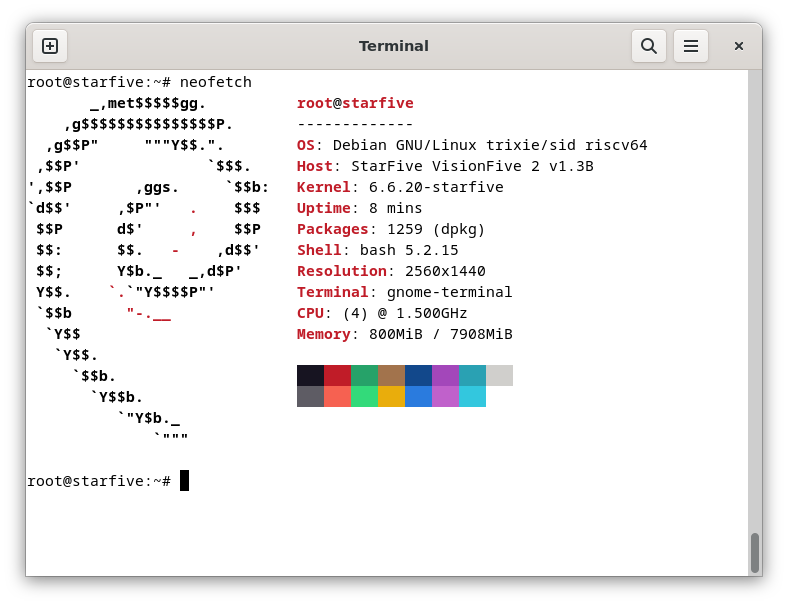Click the dark green color block
The image size is (788, 605).
click(x=364, y=375)
